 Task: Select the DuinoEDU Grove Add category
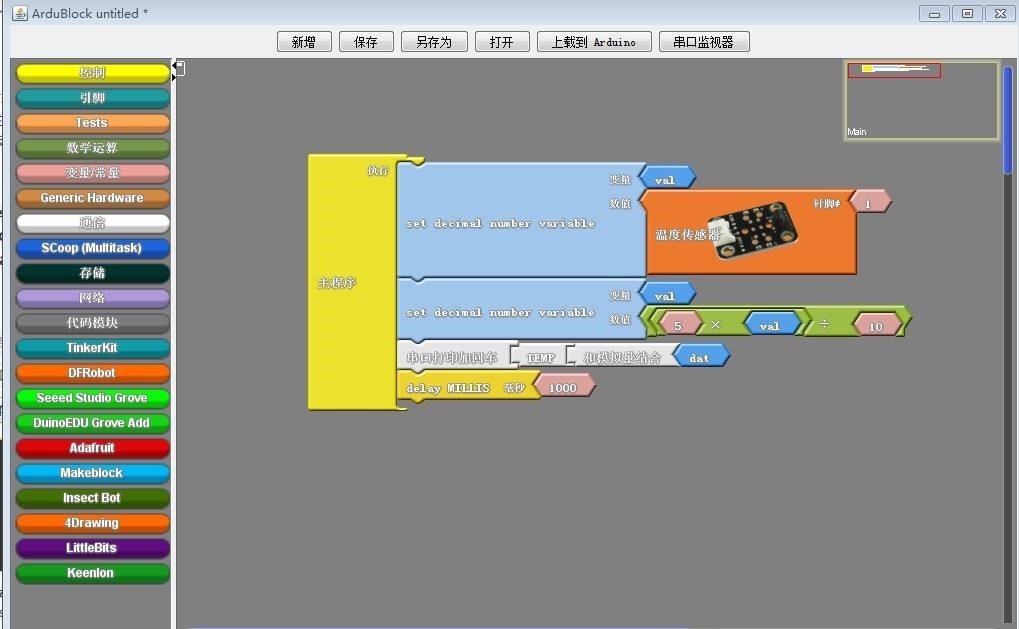tap(92, 423)
